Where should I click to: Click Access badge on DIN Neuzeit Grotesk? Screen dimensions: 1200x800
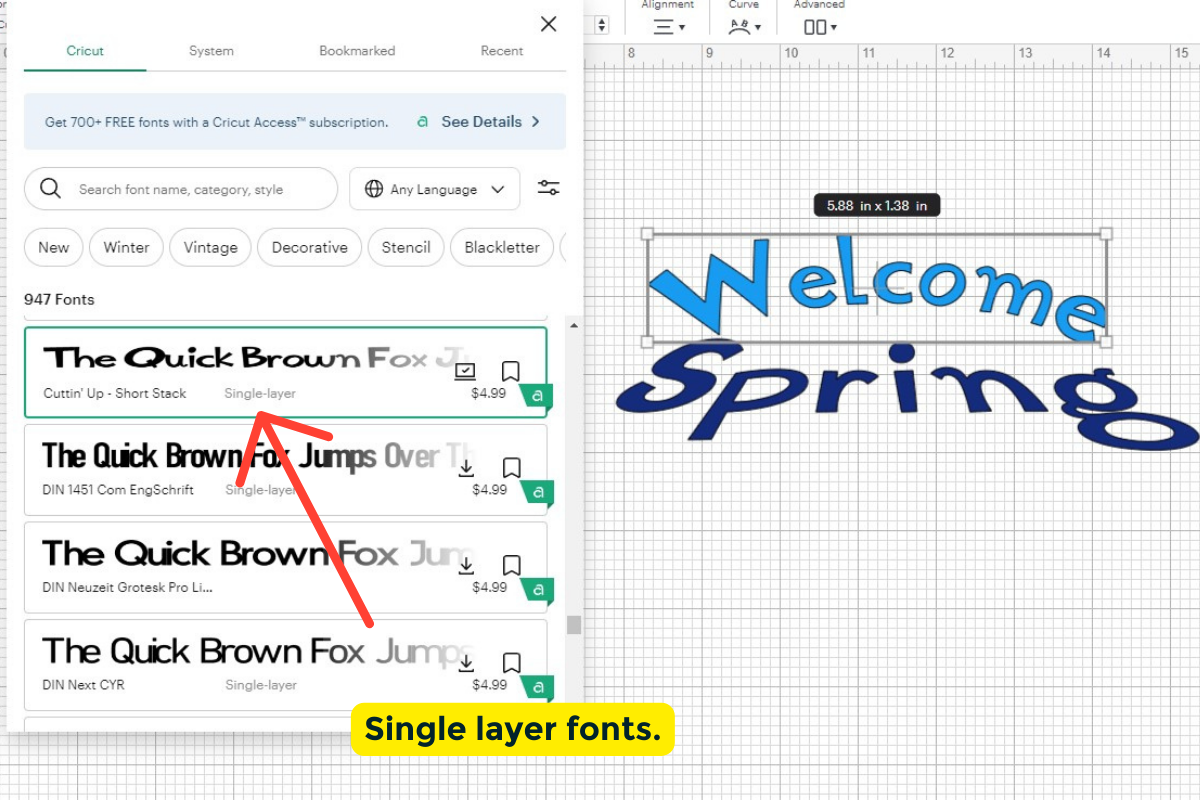pyautogui.click(x=537, y=590)
